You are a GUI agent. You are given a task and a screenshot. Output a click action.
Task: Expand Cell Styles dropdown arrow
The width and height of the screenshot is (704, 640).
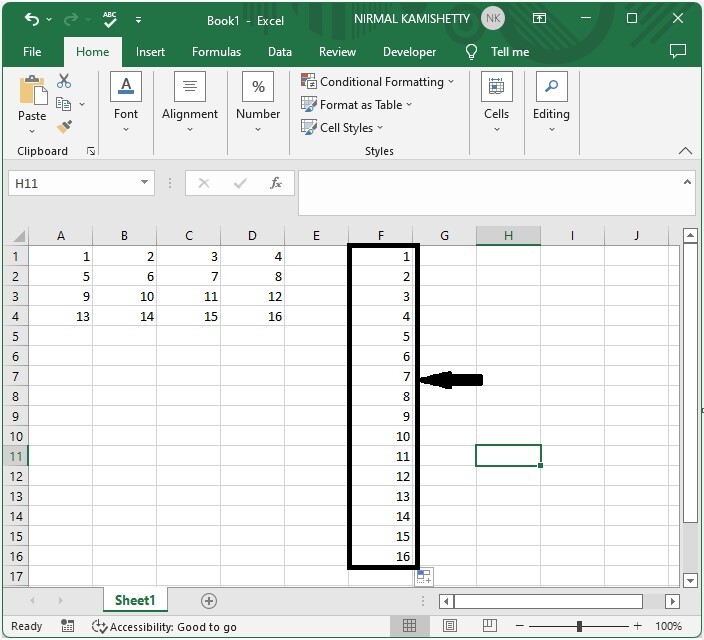click(380, 128)
